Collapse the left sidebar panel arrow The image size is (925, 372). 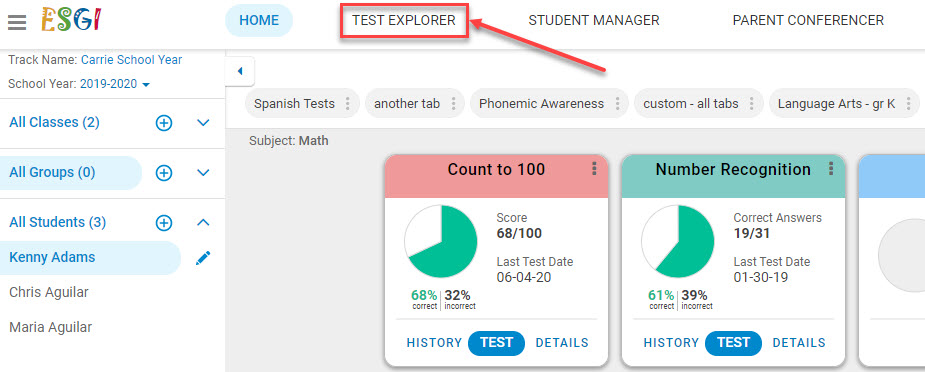tap(240, 71)
